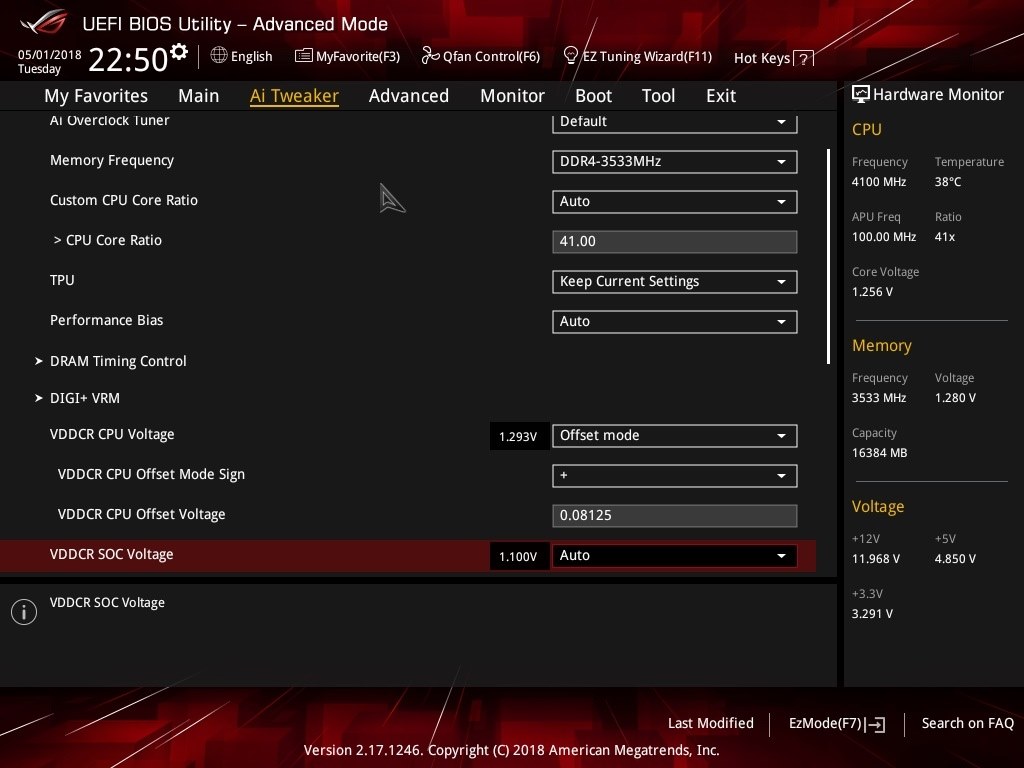Click CPU frequency 4100 MHz value
The height and width of the screenshot is (768, 1024).
point(879,182)
